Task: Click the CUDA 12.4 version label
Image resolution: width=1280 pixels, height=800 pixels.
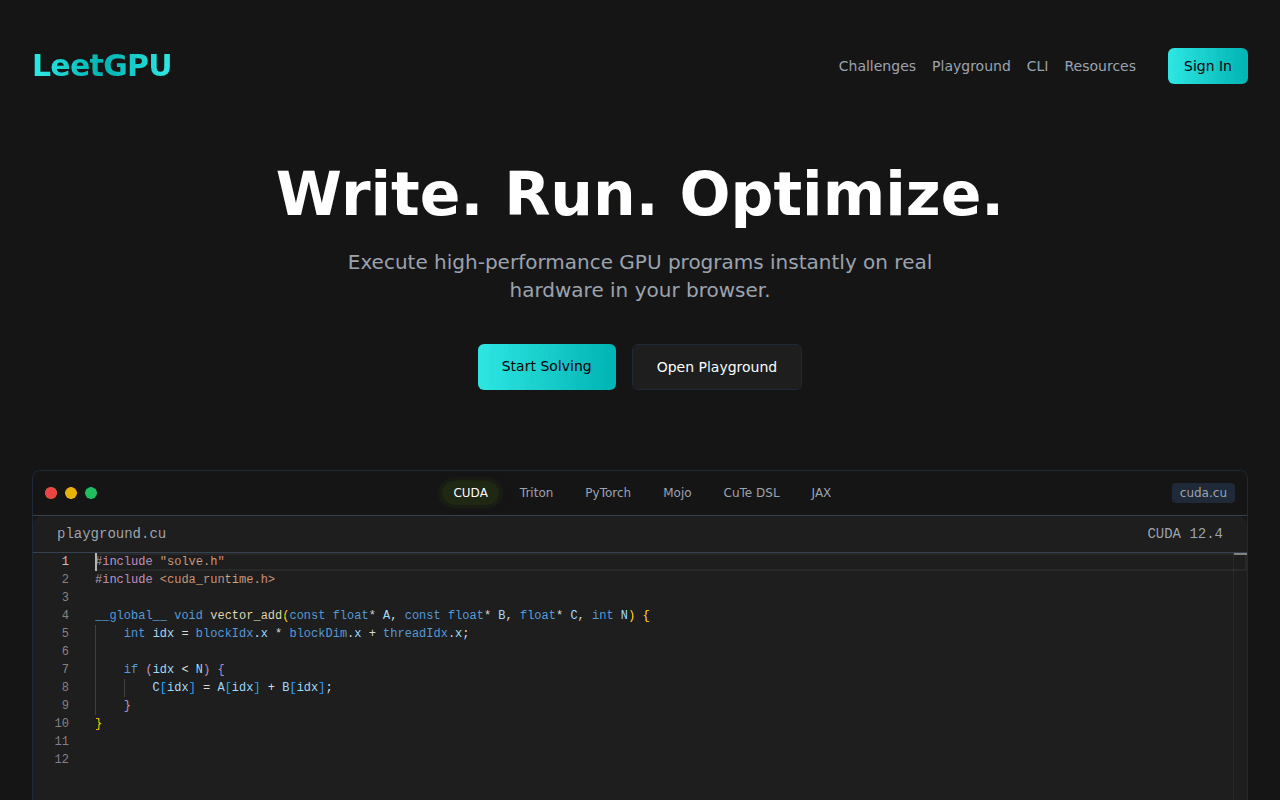Action: (x=1185, y=534)
